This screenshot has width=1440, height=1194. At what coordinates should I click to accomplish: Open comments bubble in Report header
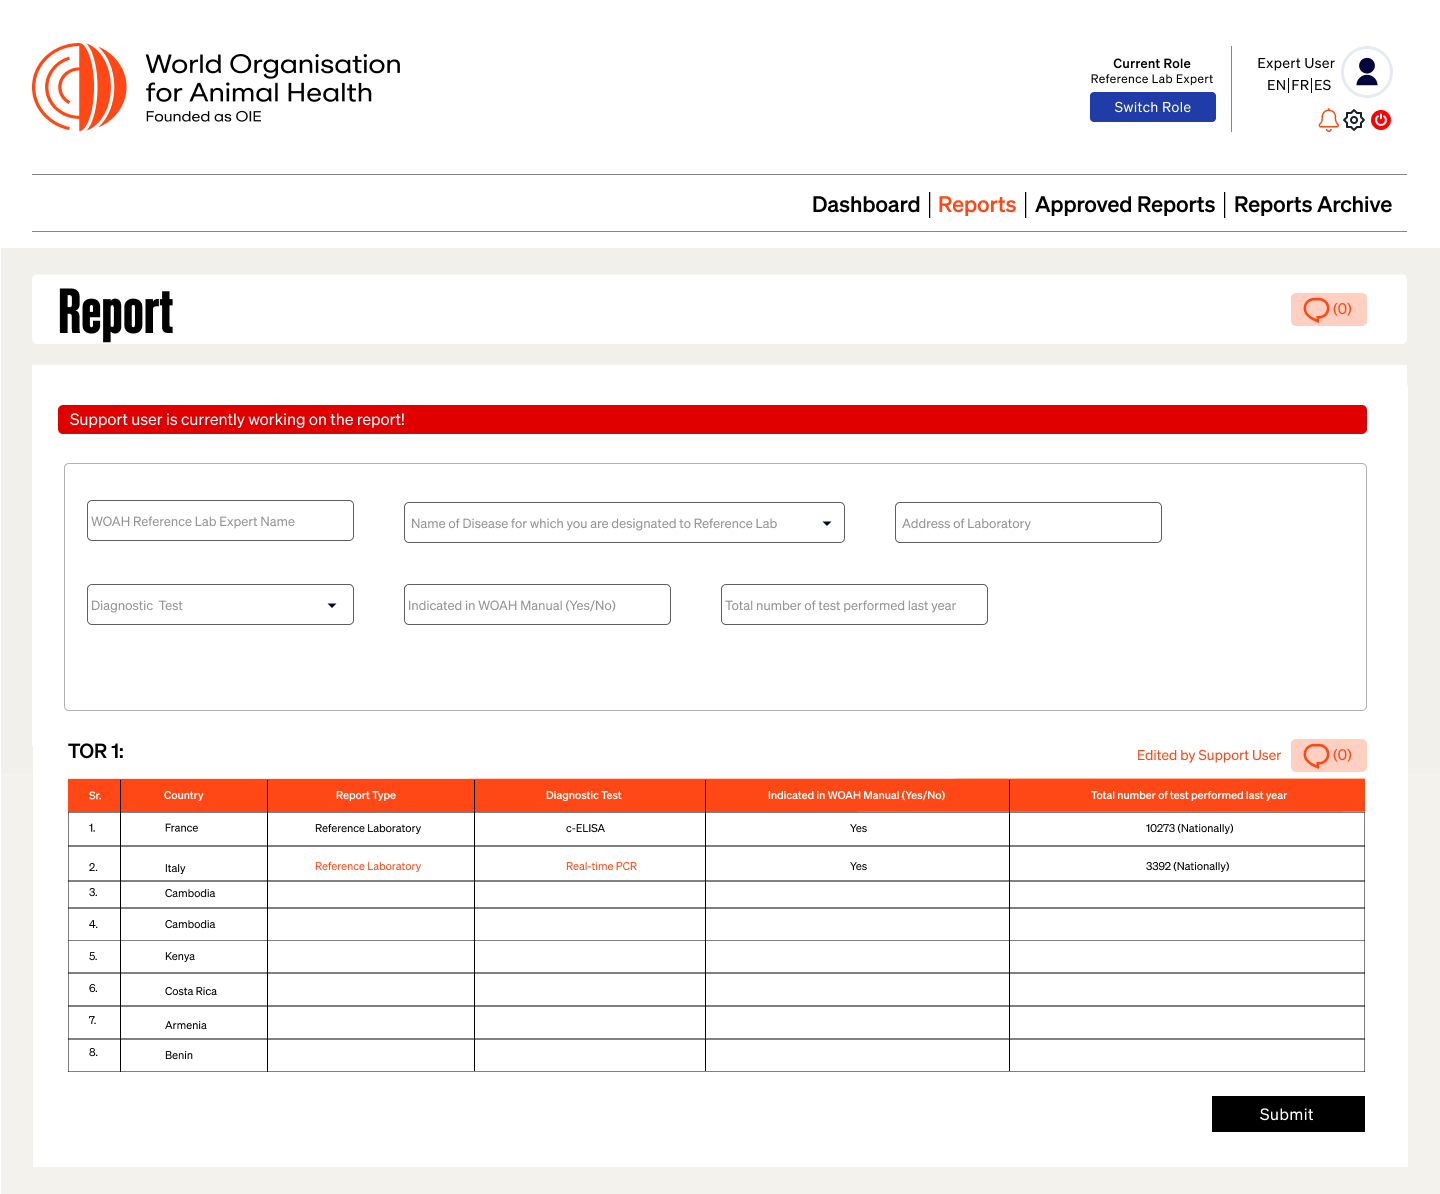click(1328, 309)
